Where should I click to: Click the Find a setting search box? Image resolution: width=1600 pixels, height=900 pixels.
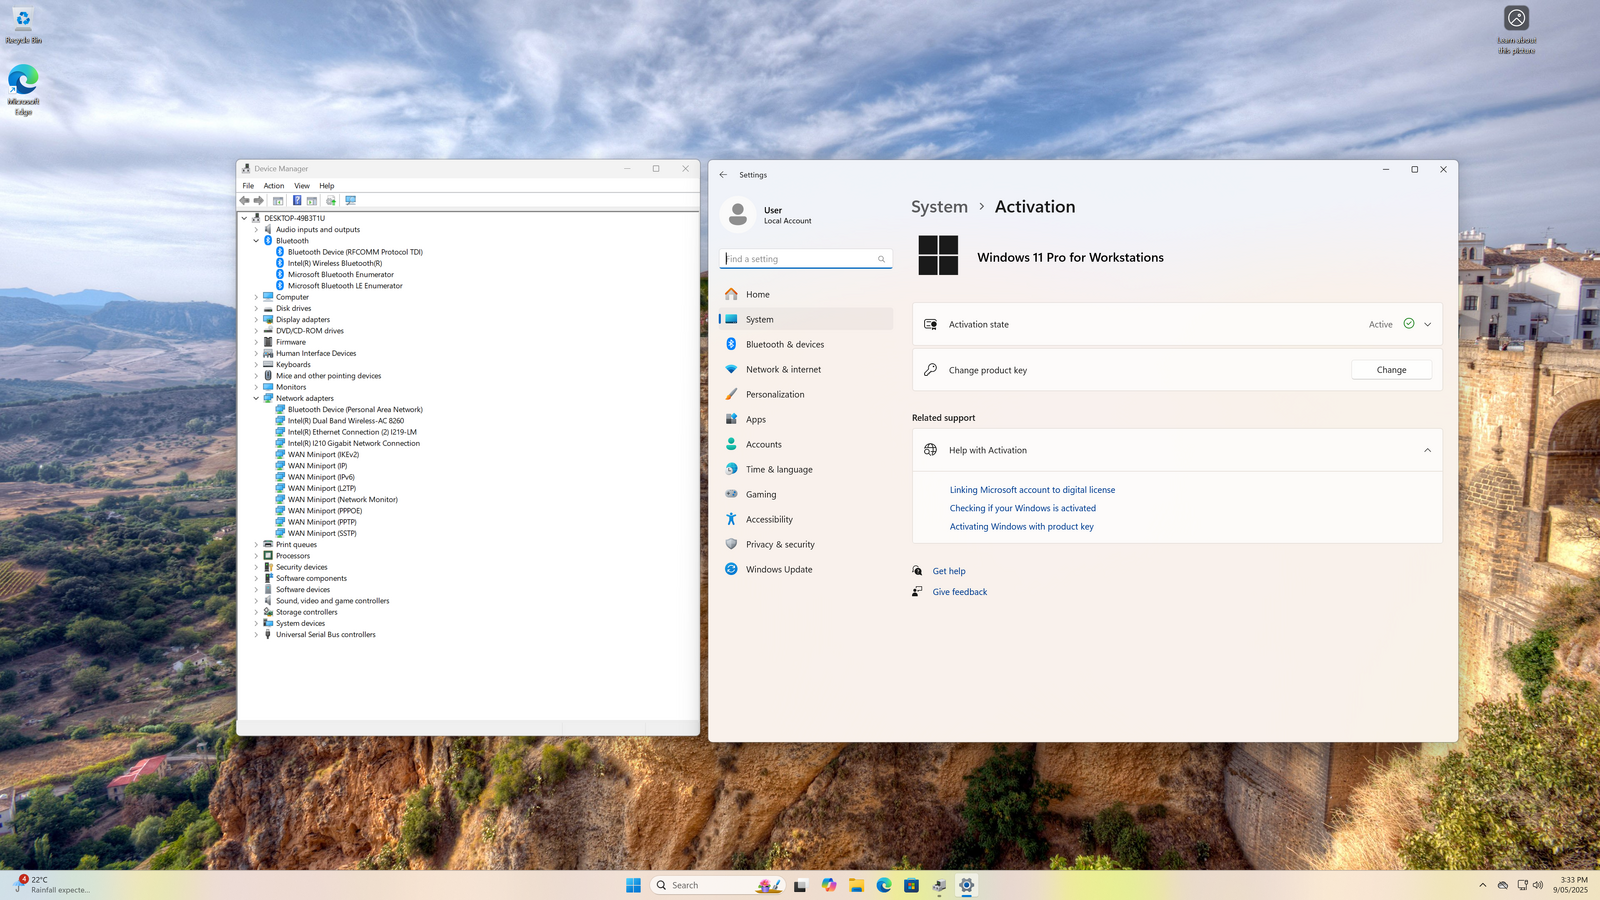[806, 259]
